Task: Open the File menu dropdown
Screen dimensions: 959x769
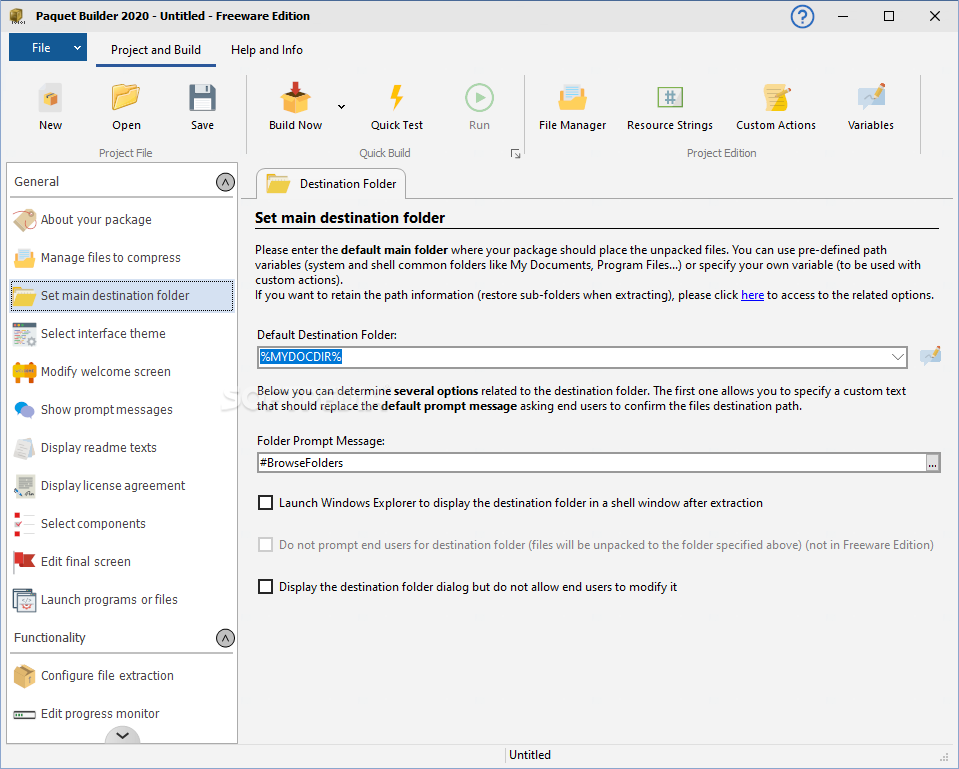Action: tap(48, 47)
